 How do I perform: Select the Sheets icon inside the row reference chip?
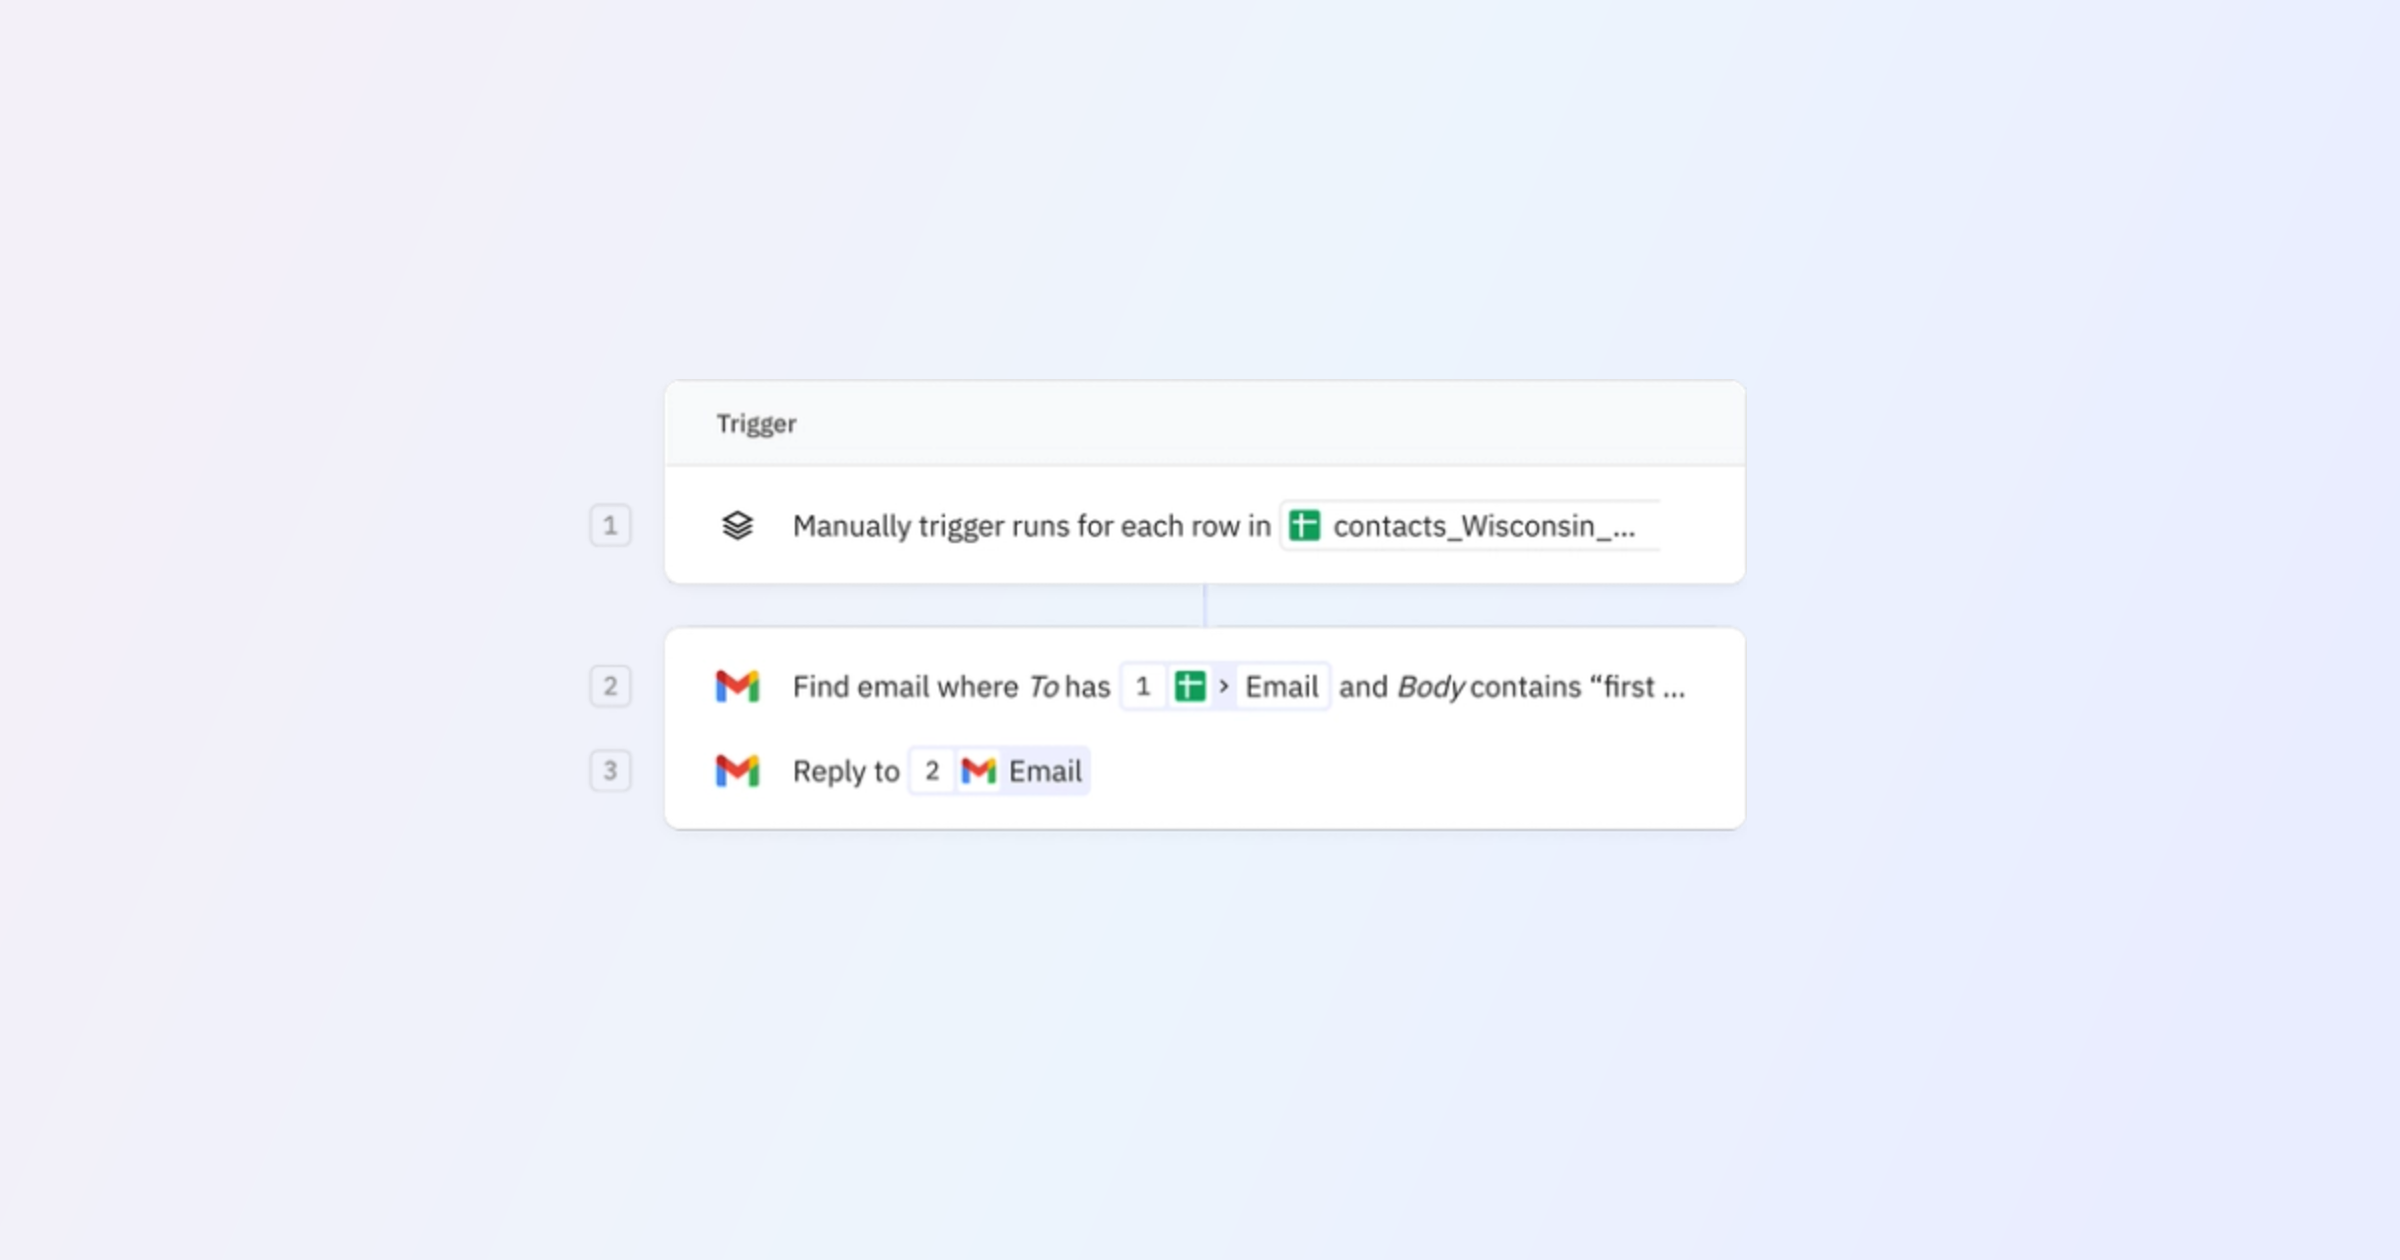click(x=1189, y=686)
